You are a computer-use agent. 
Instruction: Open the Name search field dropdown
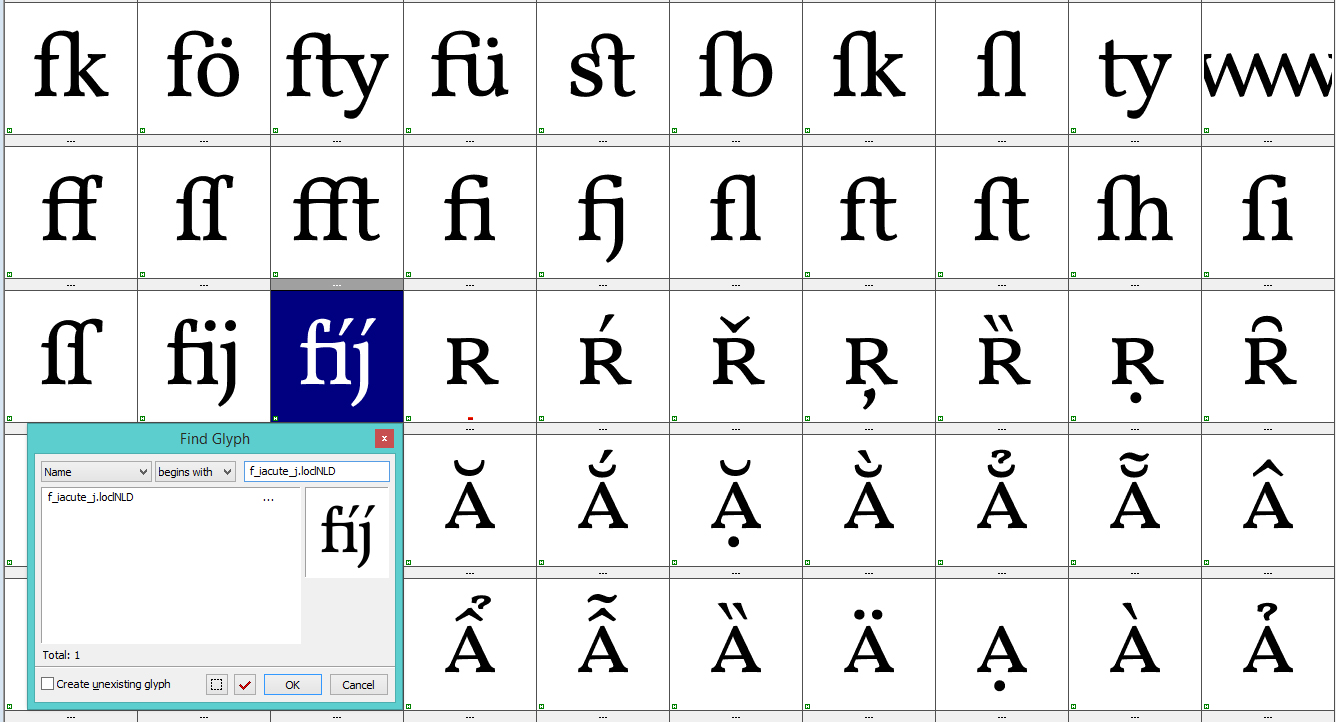[x=96, y=472]
